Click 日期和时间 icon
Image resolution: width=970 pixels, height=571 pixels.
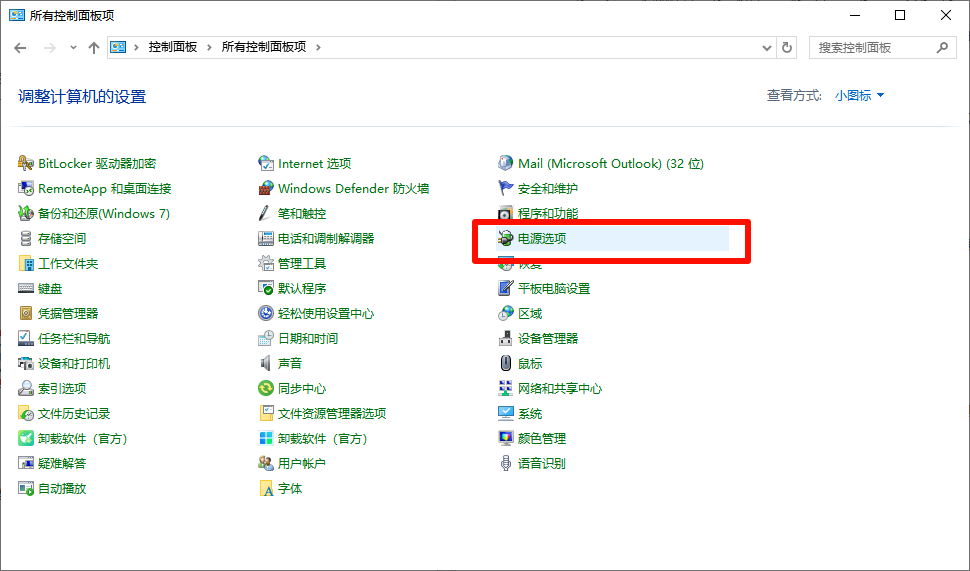click(265, 338)
